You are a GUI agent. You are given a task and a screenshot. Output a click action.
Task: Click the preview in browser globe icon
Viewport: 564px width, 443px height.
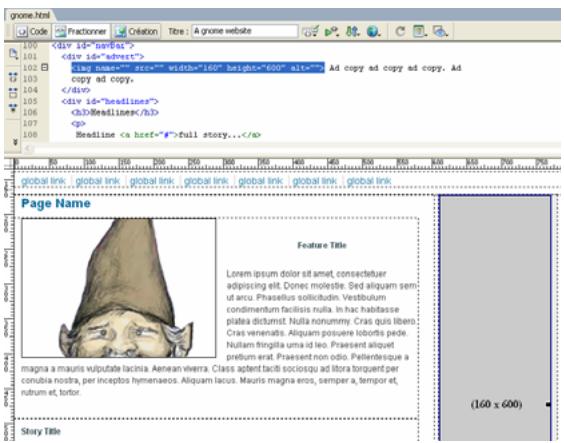pos(374,32)
